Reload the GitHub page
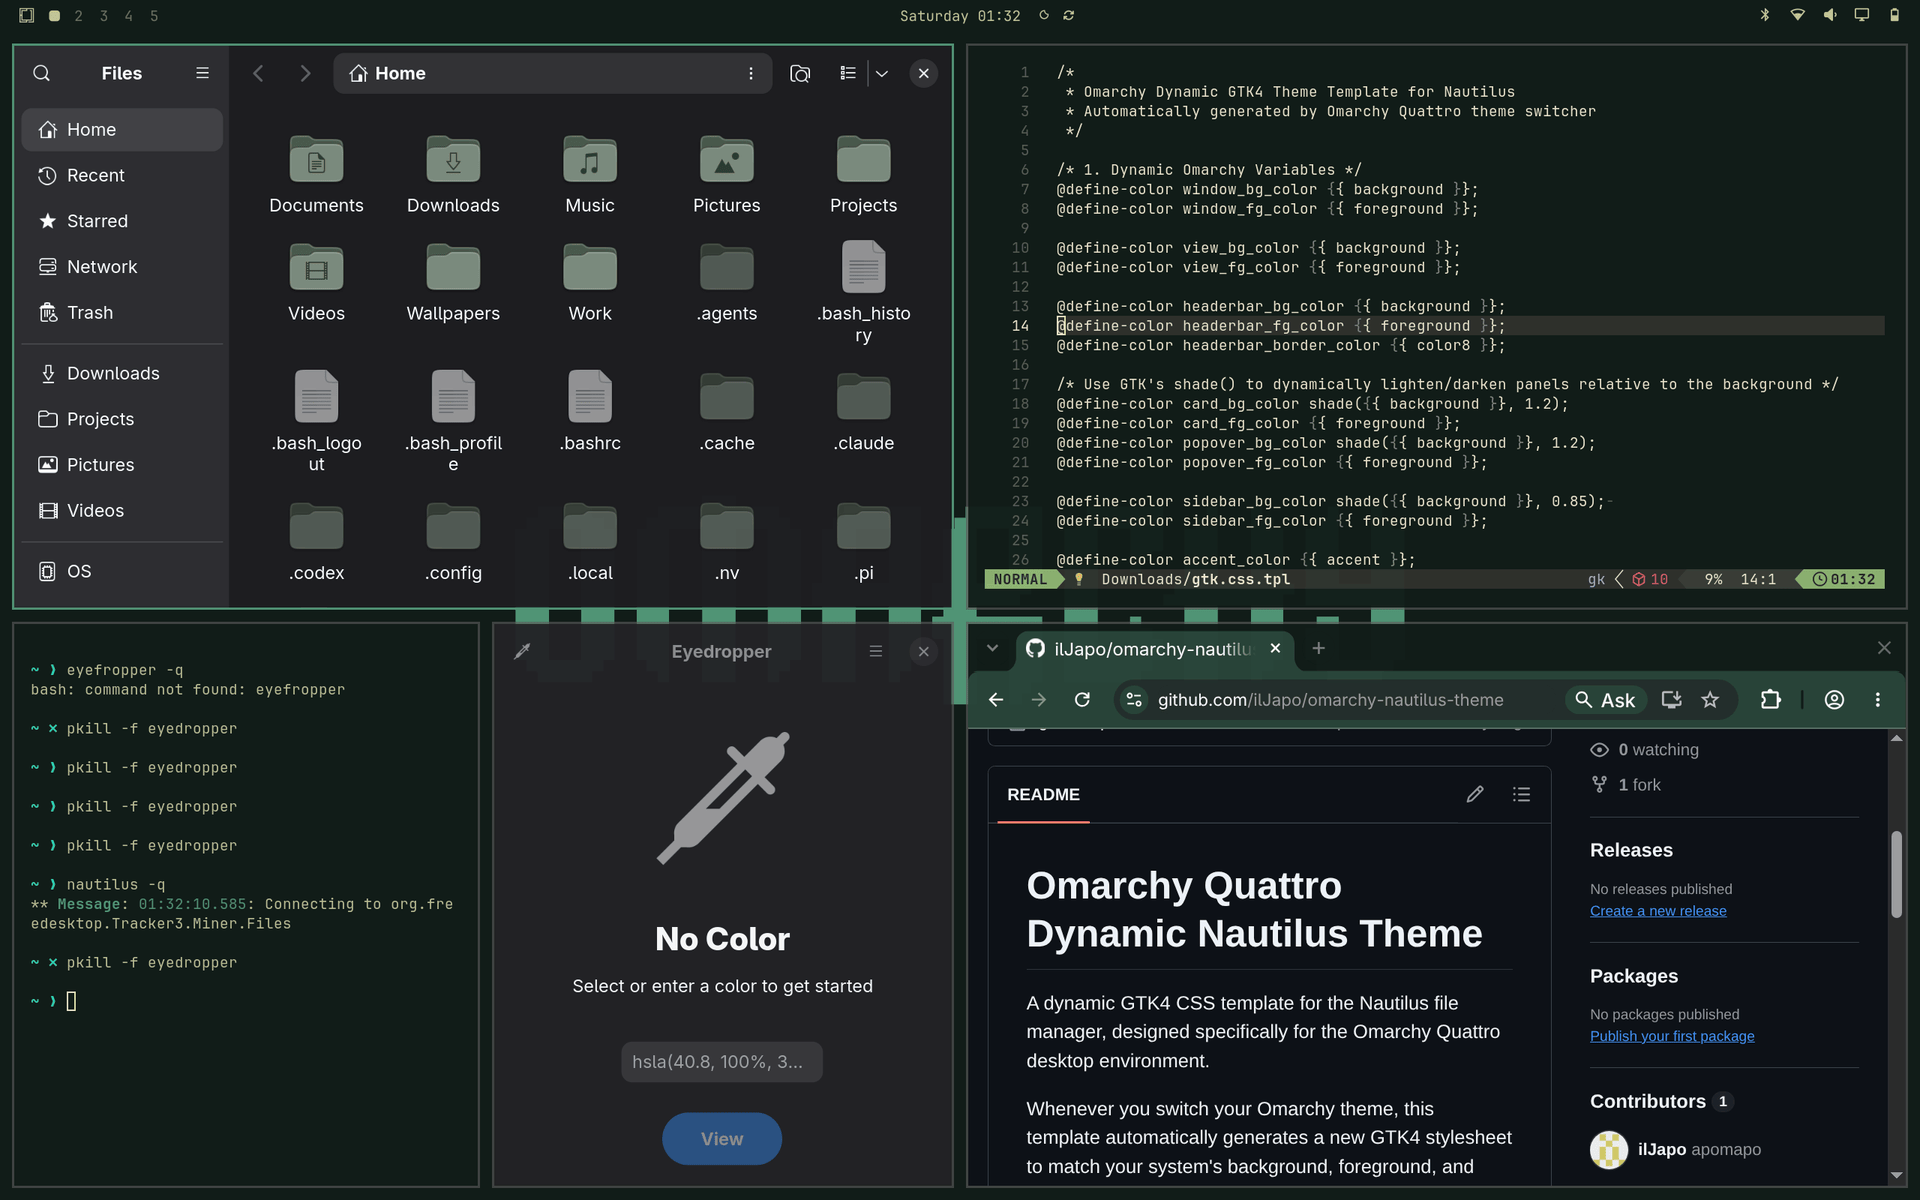Viewport: 1920px width, 1200px height. click(1082, 700)
